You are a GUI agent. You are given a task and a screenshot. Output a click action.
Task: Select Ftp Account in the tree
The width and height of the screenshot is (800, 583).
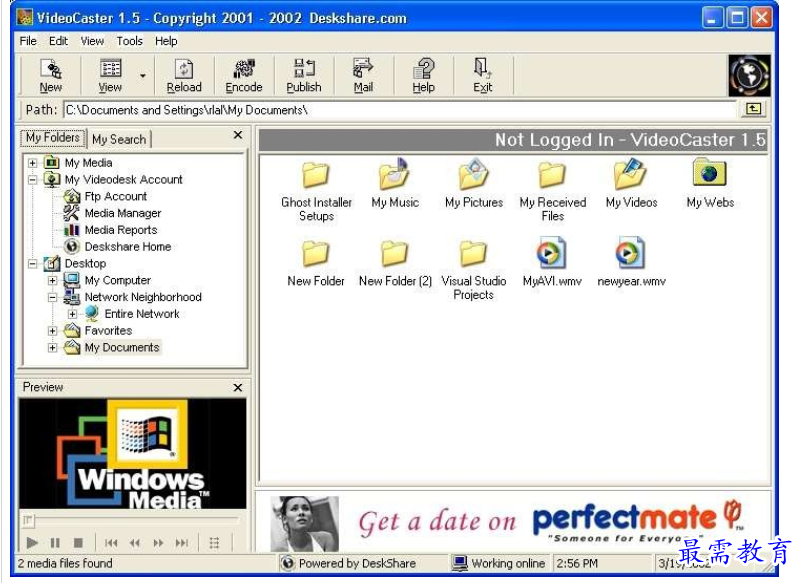tap(116, 196)
